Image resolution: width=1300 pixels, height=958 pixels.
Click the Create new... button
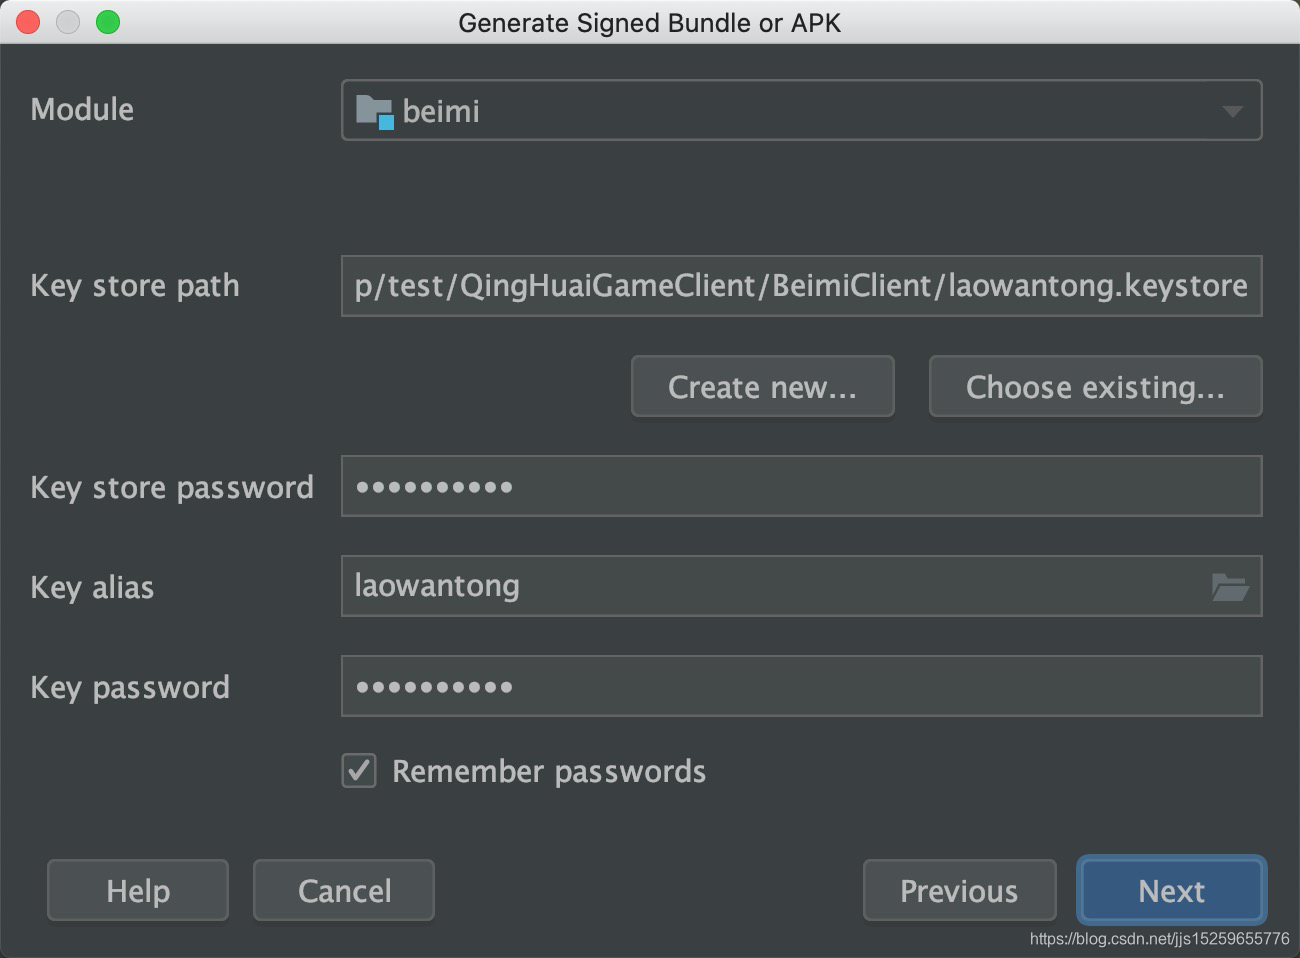(x=762, y=386)
